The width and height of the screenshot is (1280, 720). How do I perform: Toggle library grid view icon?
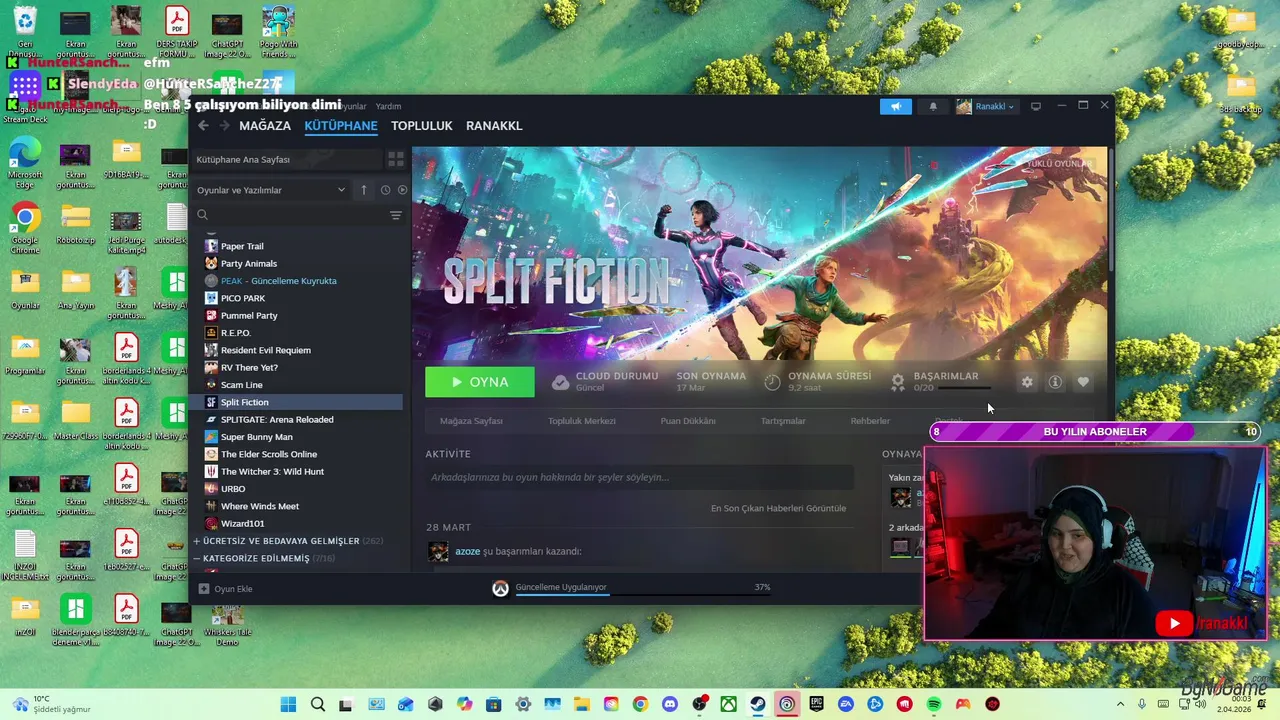point(396,159)
